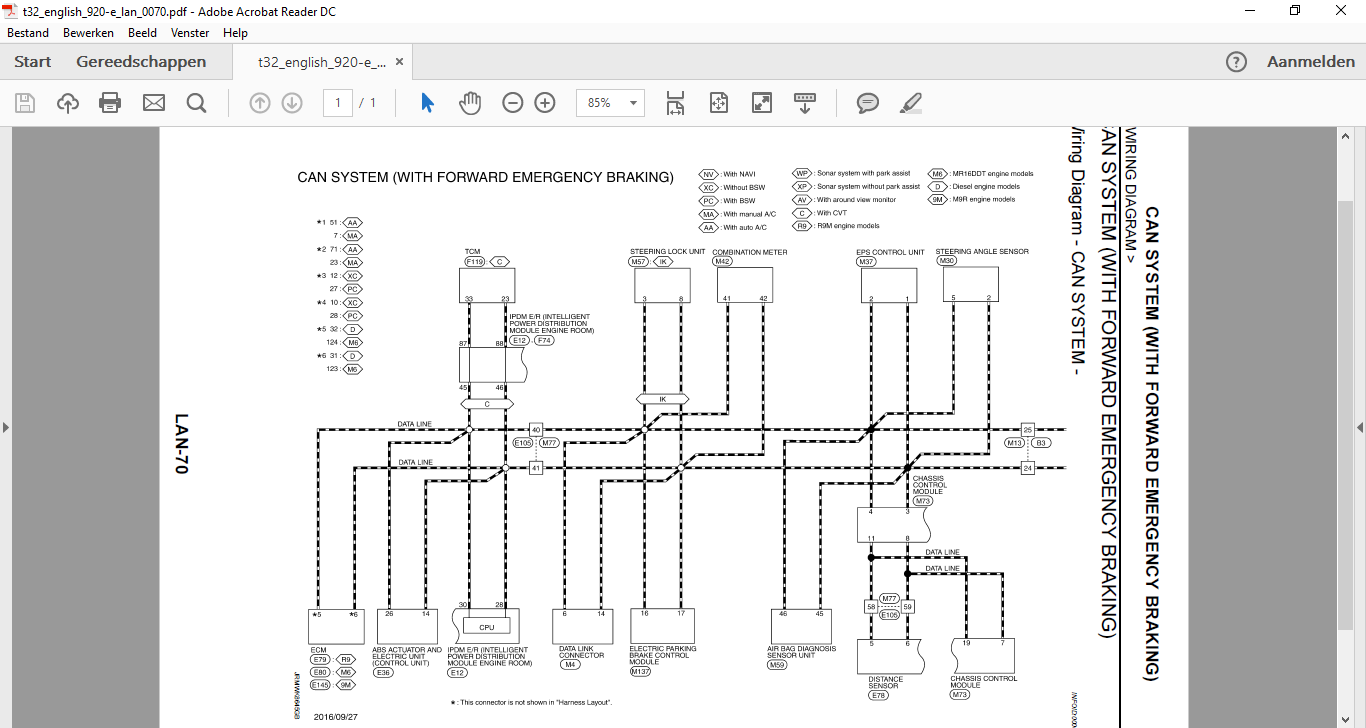Click the send by email envelope icon
Screen dimensions: 1366x728
[153, 103]
